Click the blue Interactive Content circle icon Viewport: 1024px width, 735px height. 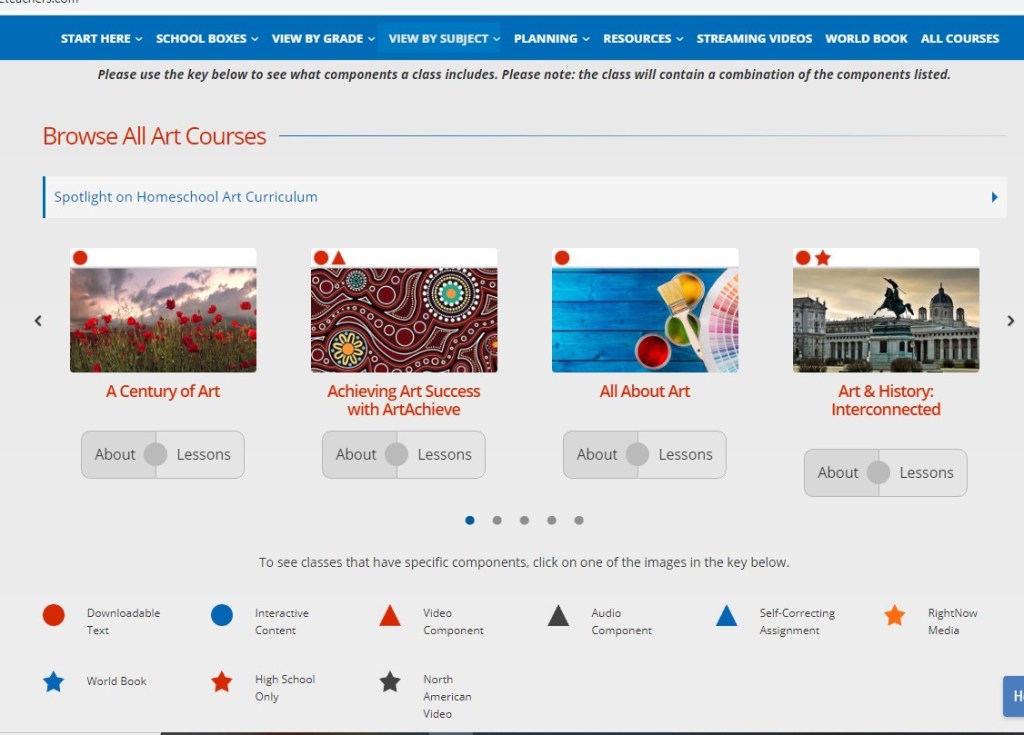coord(222,615)
